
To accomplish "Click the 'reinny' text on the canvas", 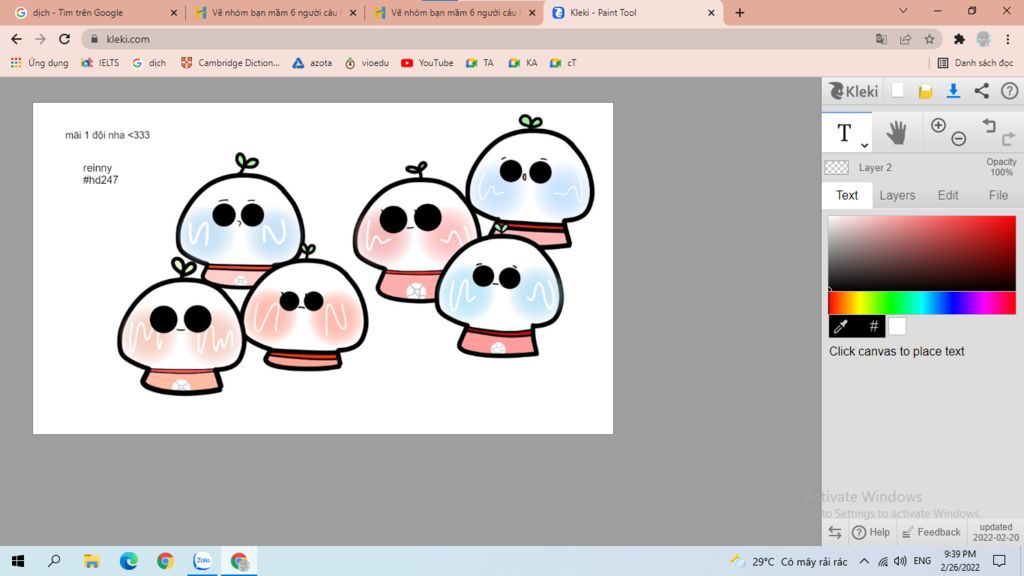I will (x=97, y=168).
